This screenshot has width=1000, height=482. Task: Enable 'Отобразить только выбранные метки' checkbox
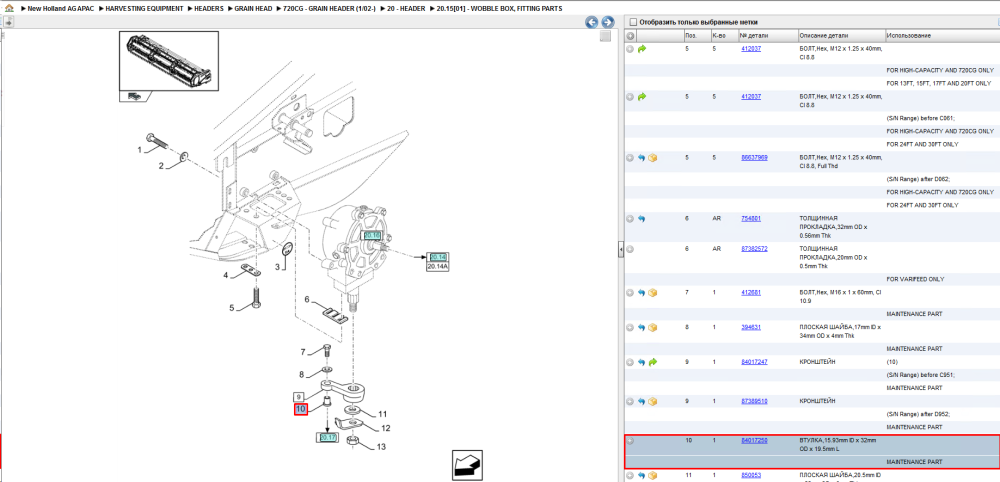(633, 22)
